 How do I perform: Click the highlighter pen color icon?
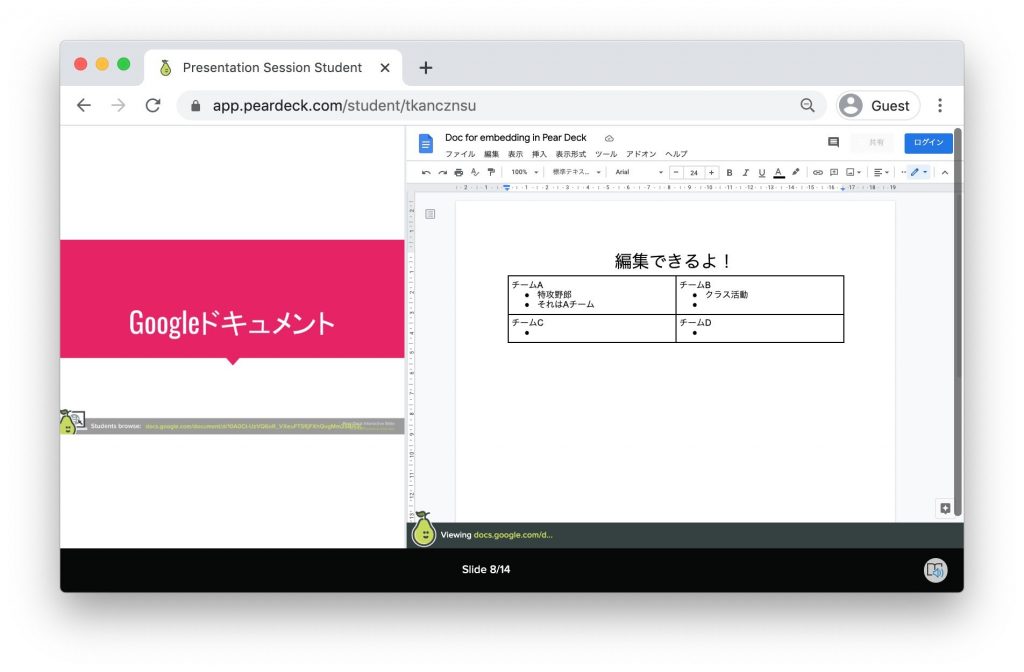point(795,172)
